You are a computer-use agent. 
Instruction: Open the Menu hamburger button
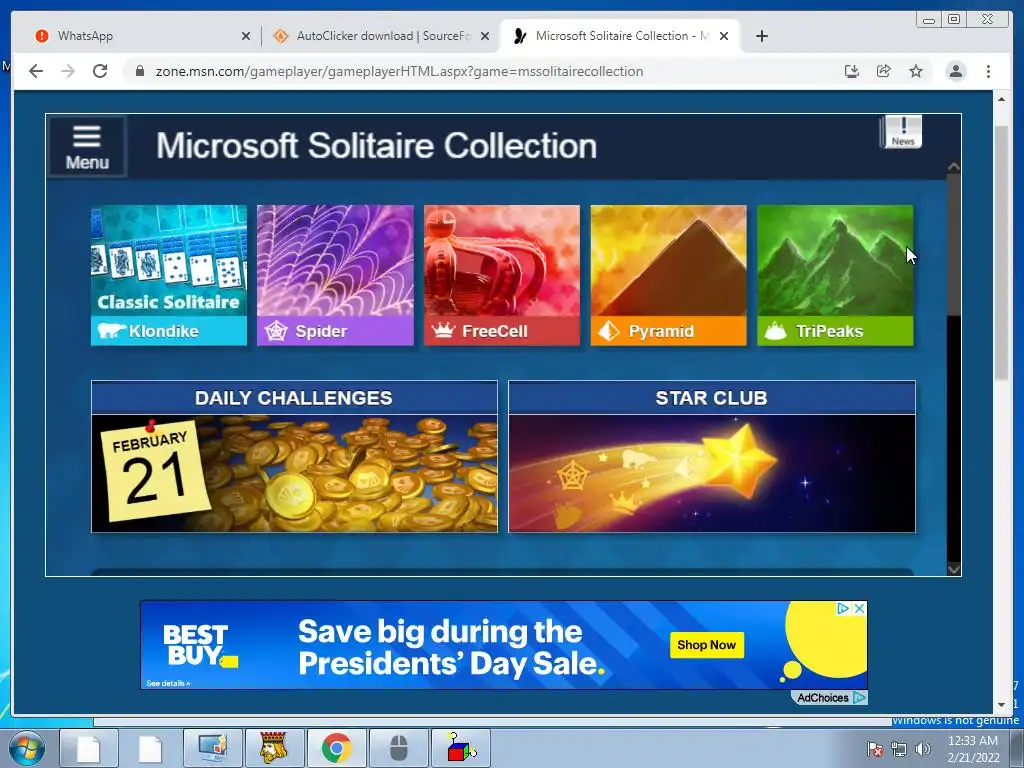click(87, 147)
